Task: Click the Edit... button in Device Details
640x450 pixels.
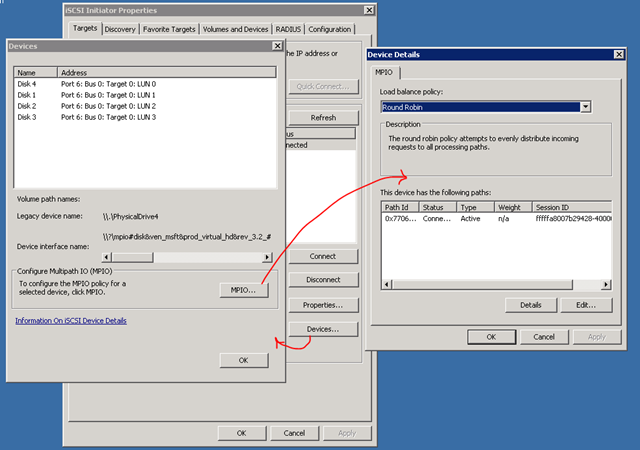Action: coord(586,305)
